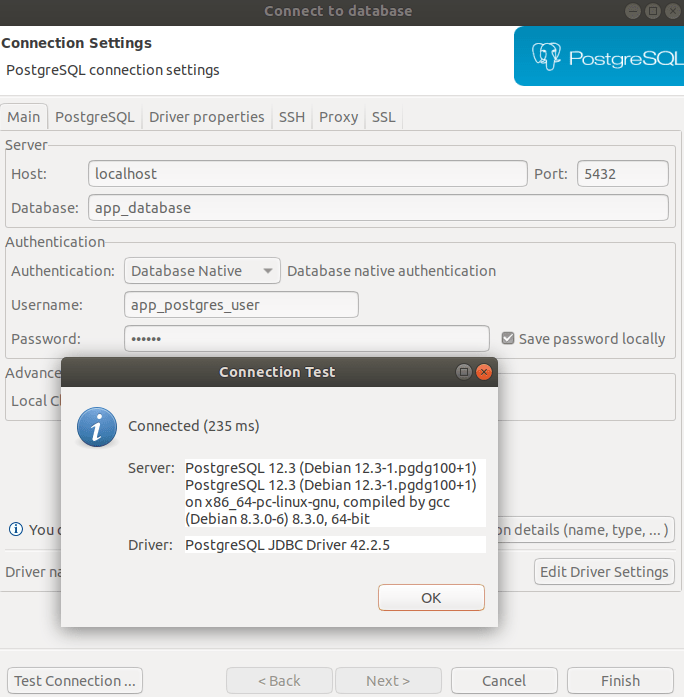The image size is (684, 697).
Task: Open the Driver properties tab
Action: [207, 116]
